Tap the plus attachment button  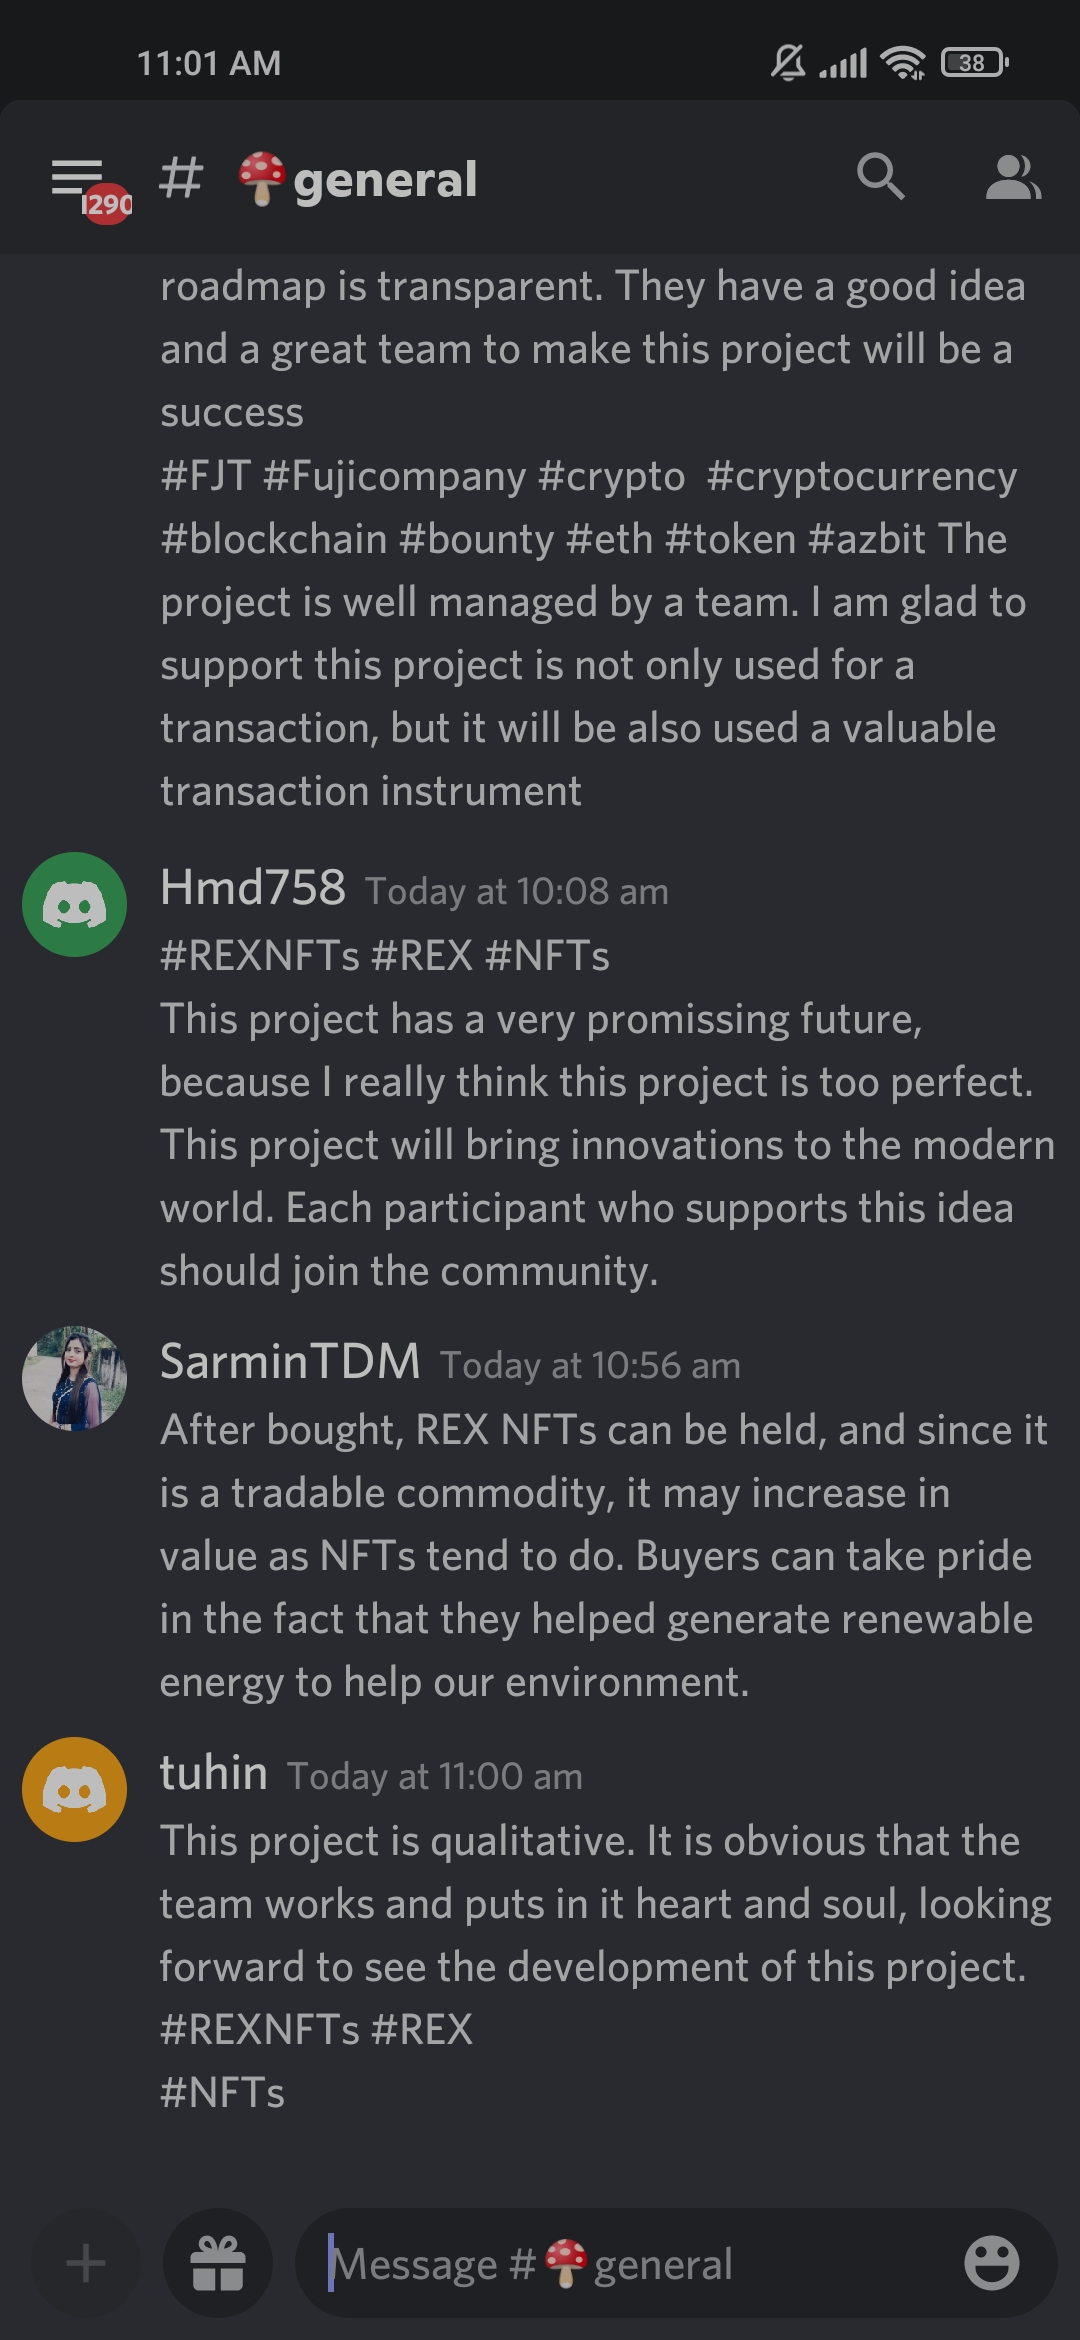click(86, 2263)
